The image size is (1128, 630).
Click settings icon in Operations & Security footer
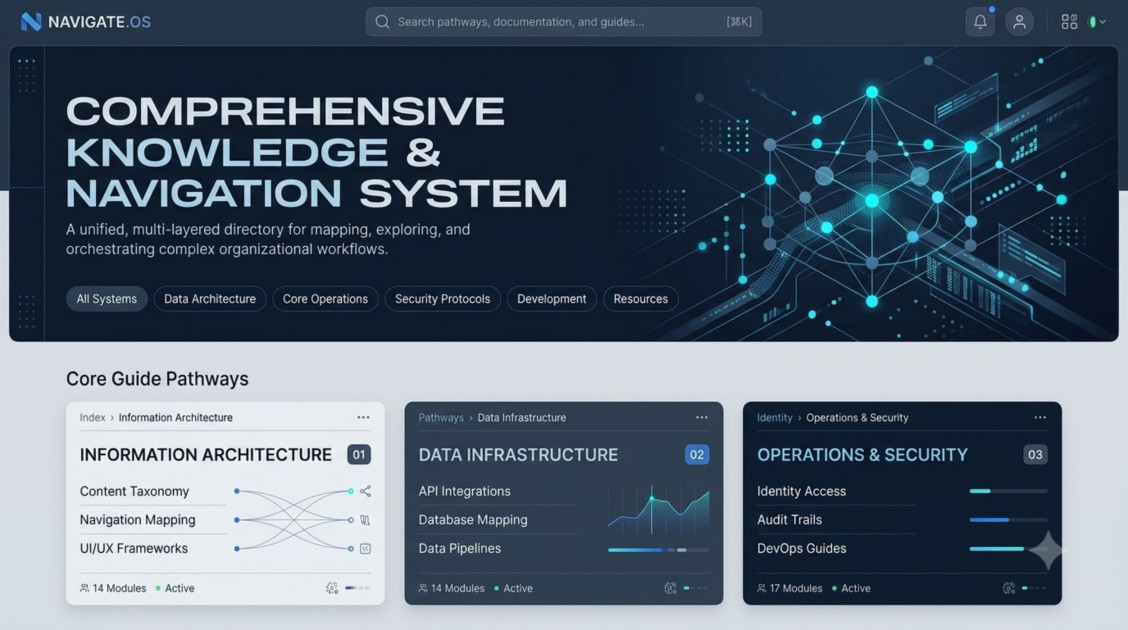(x=1009, y=588)
